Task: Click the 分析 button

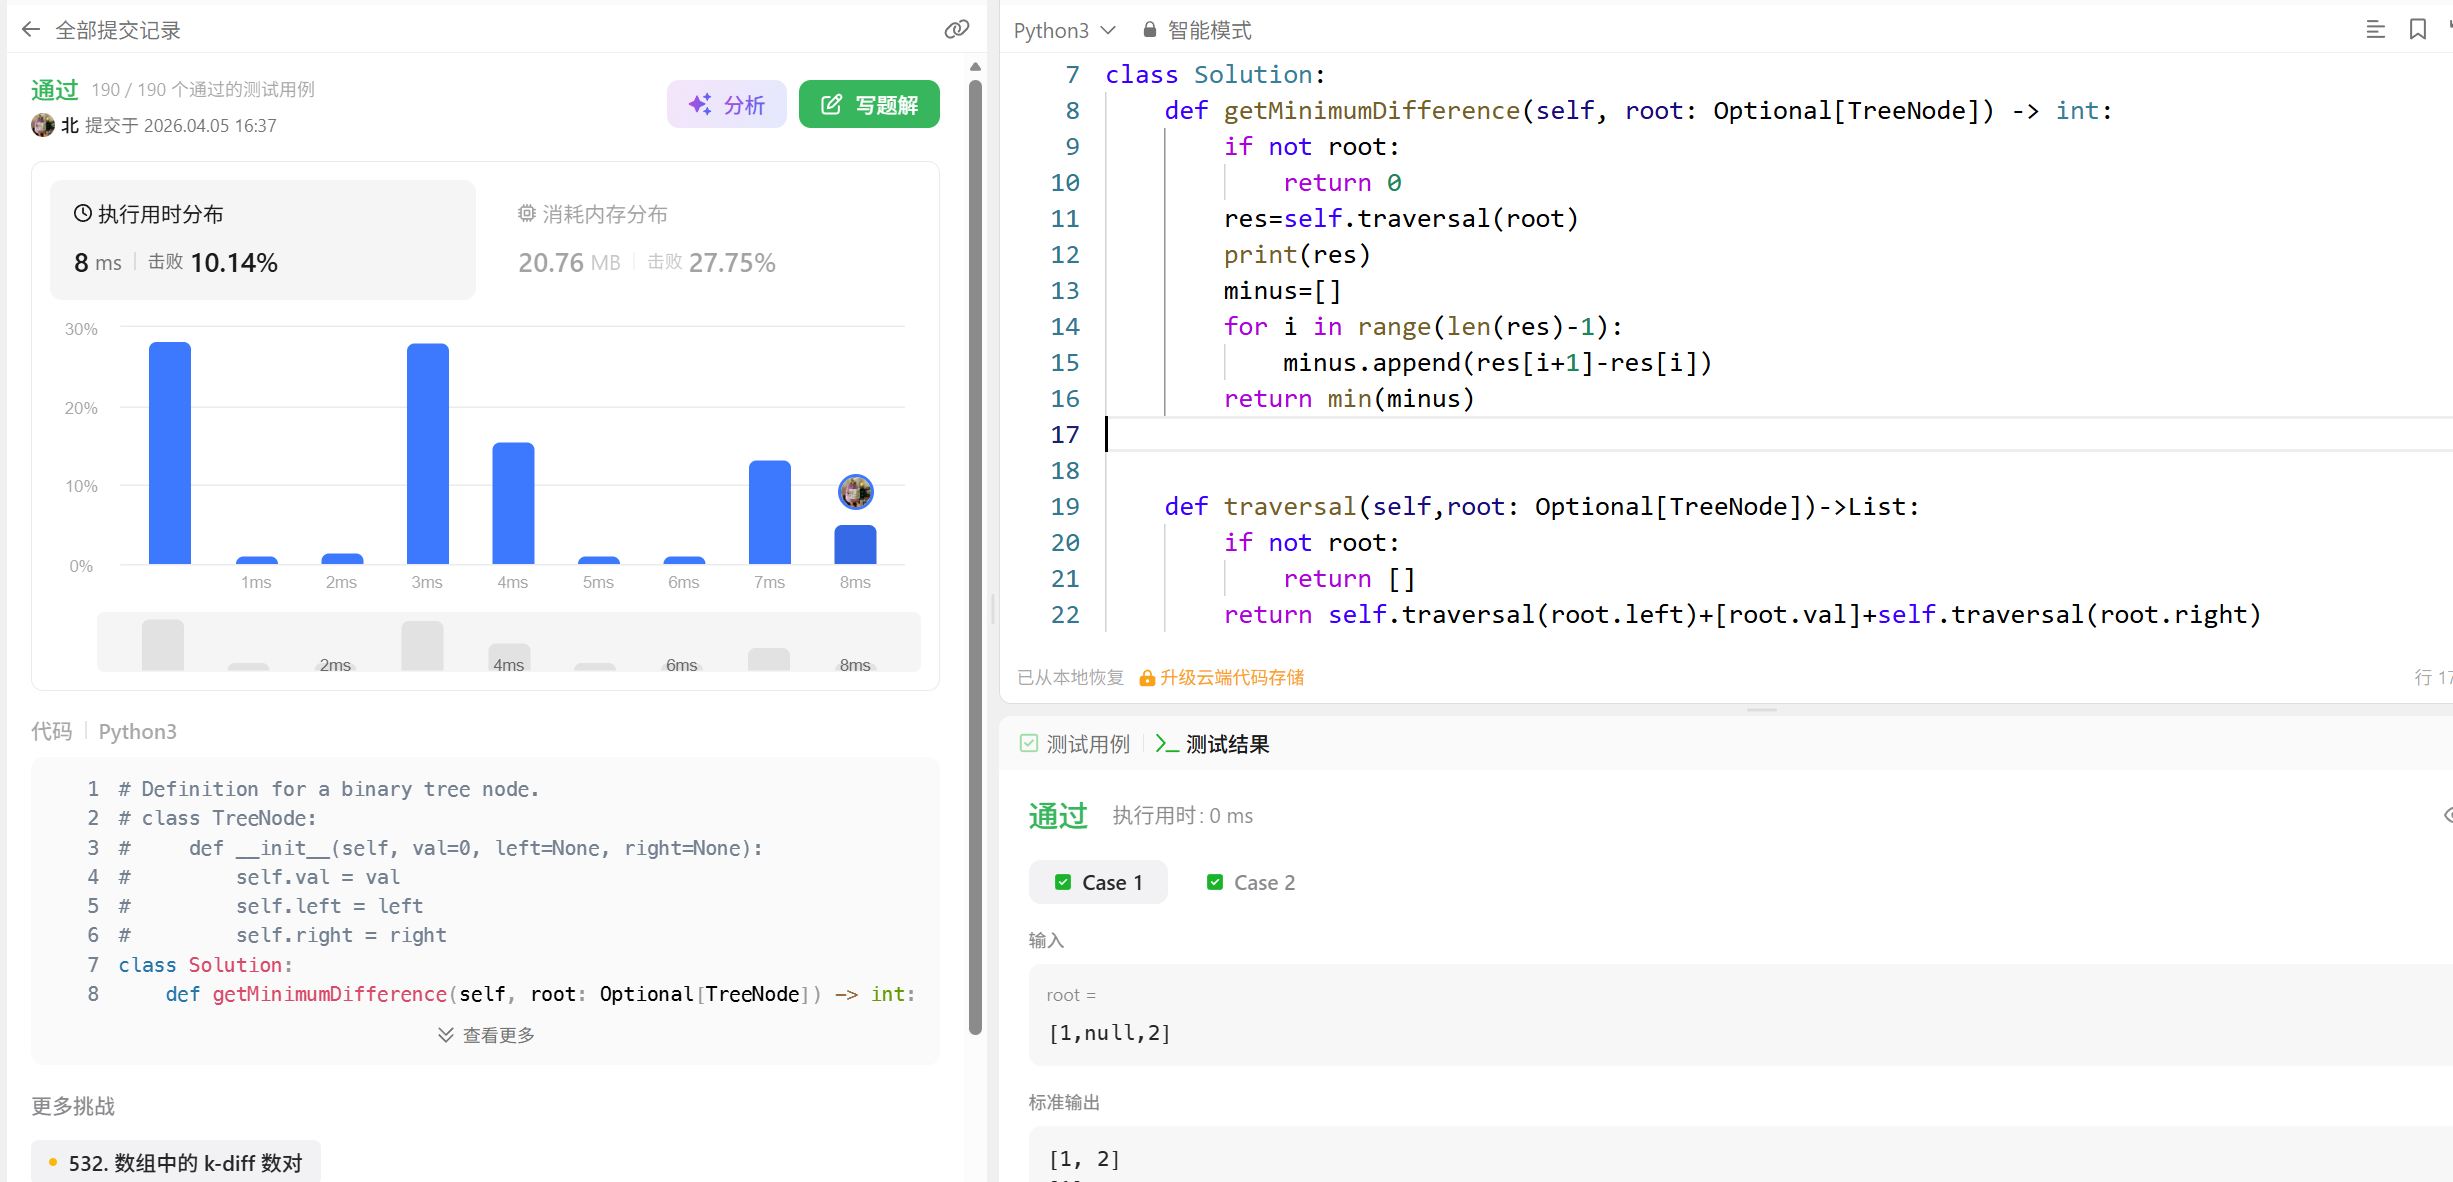Action: click(x=727, y=105)
